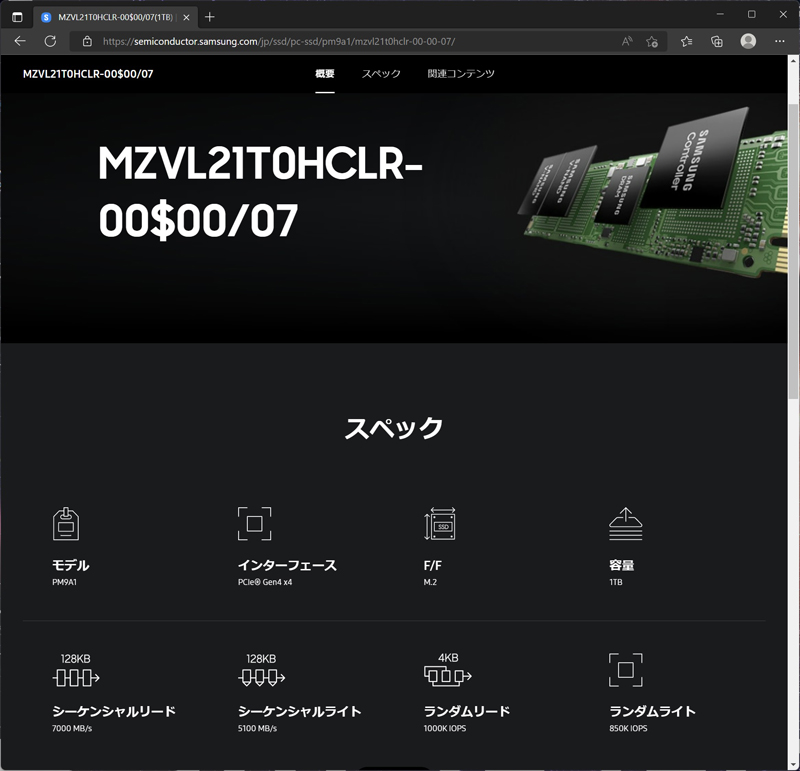The height and width of the screenshot is (771, 800).
Task: Click the Edge profile avatar icon
Action: click(x=747, y=41)
